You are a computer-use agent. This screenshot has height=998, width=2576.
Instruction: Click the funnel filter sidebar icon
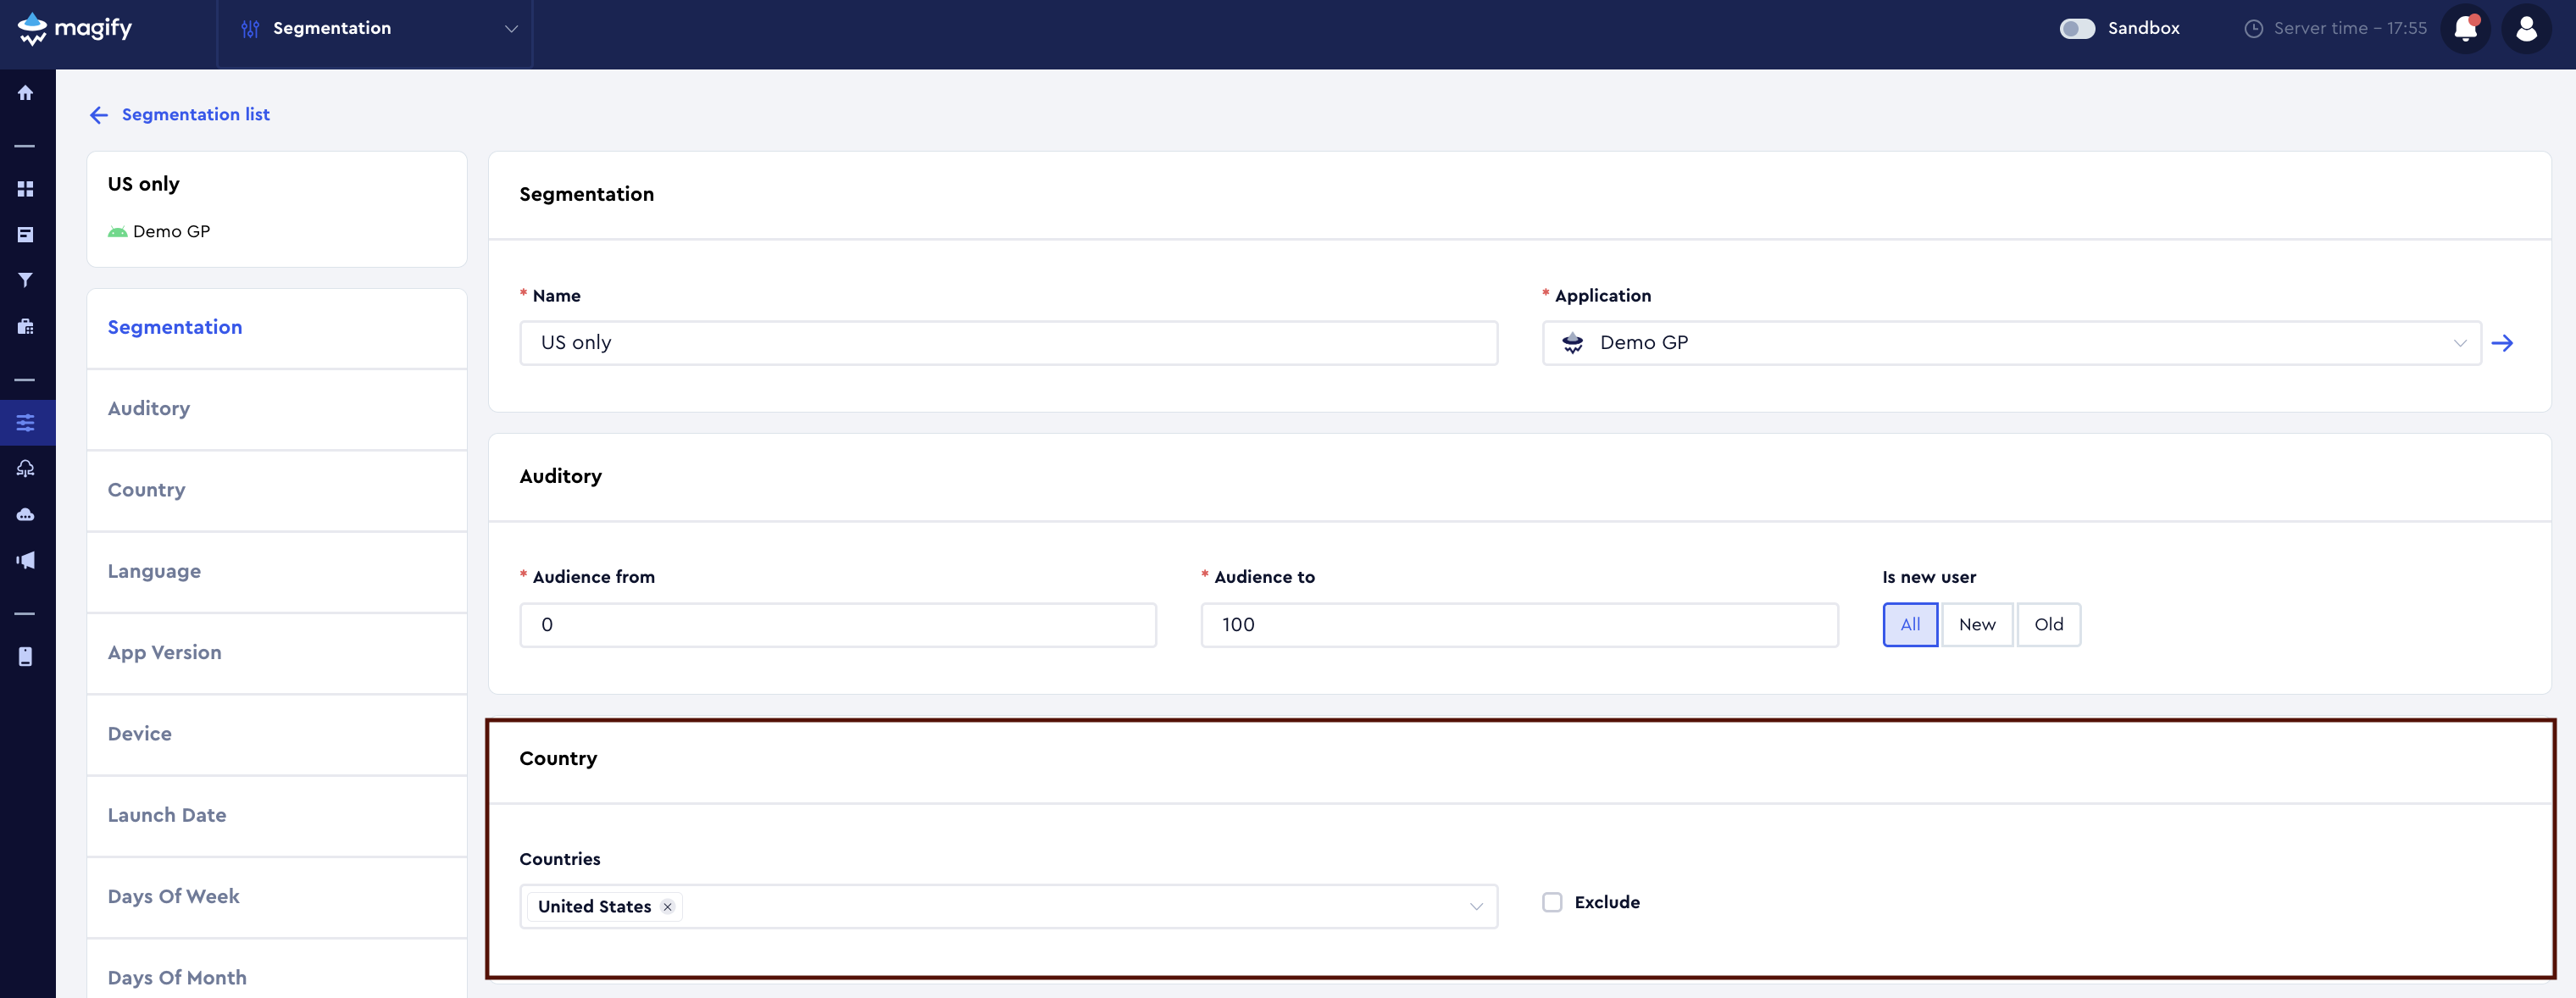click(x=26, y=280)
